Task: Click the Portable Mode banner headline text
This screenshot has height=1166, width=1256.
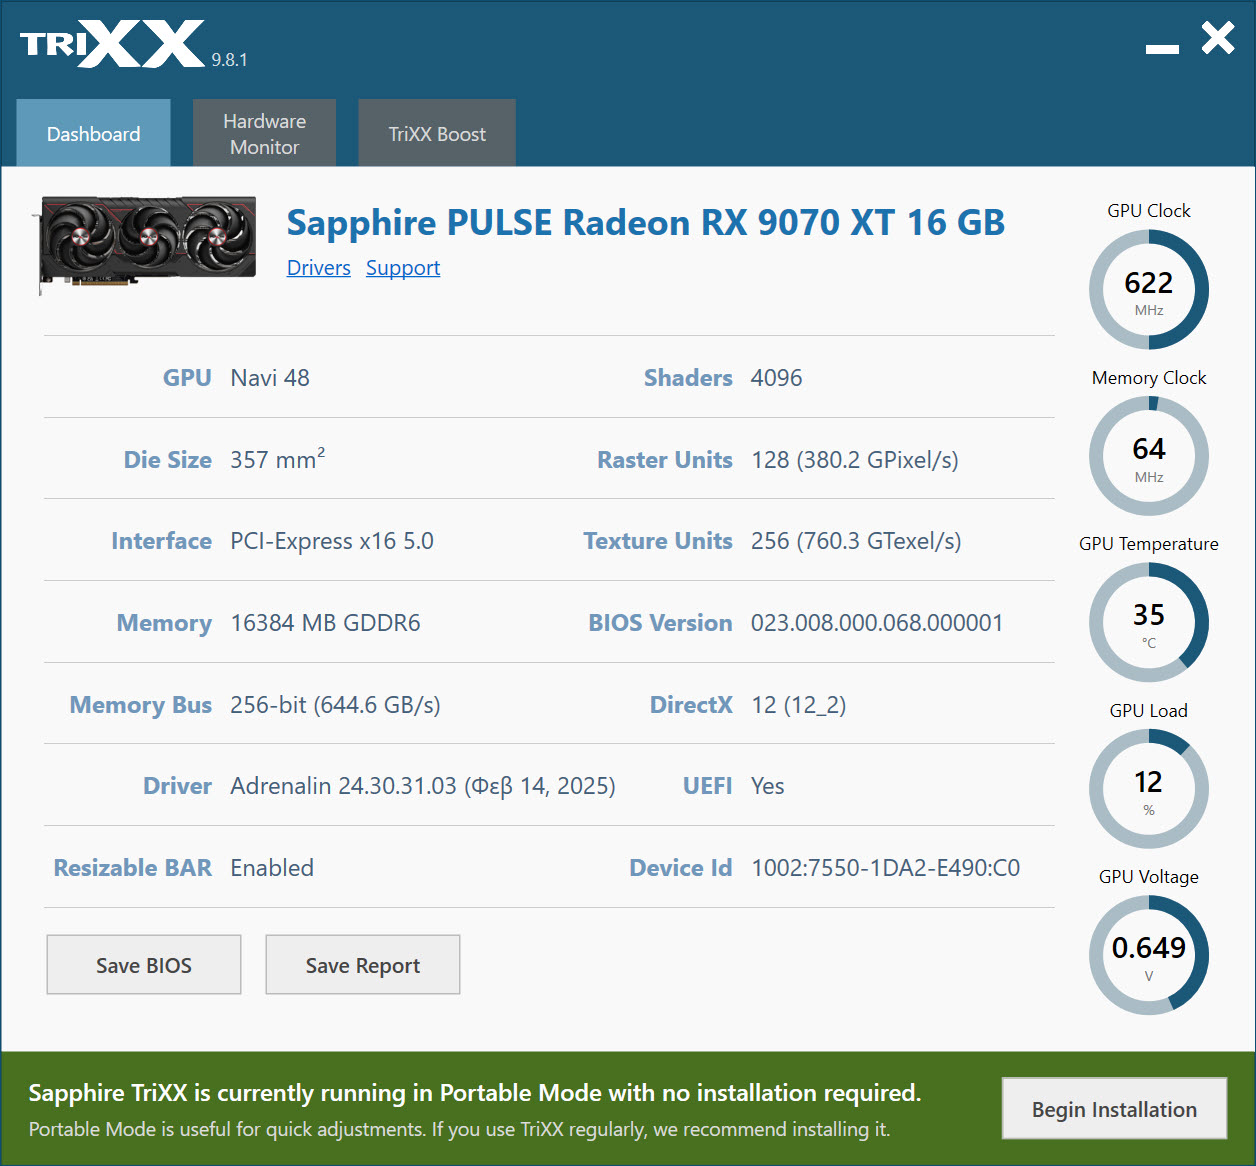Action: point(475,1093)
